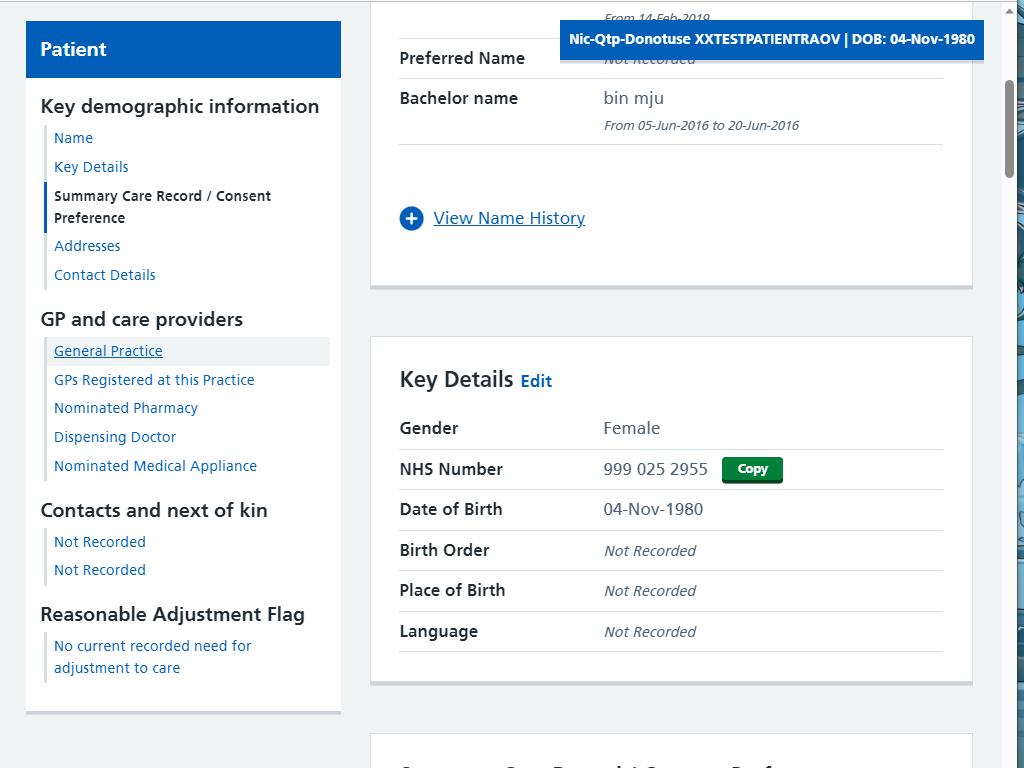1024x768 pixels.
Task: Open Nominated Medical Appliance link
Action: pyautogui.click(x=155, y=466)
